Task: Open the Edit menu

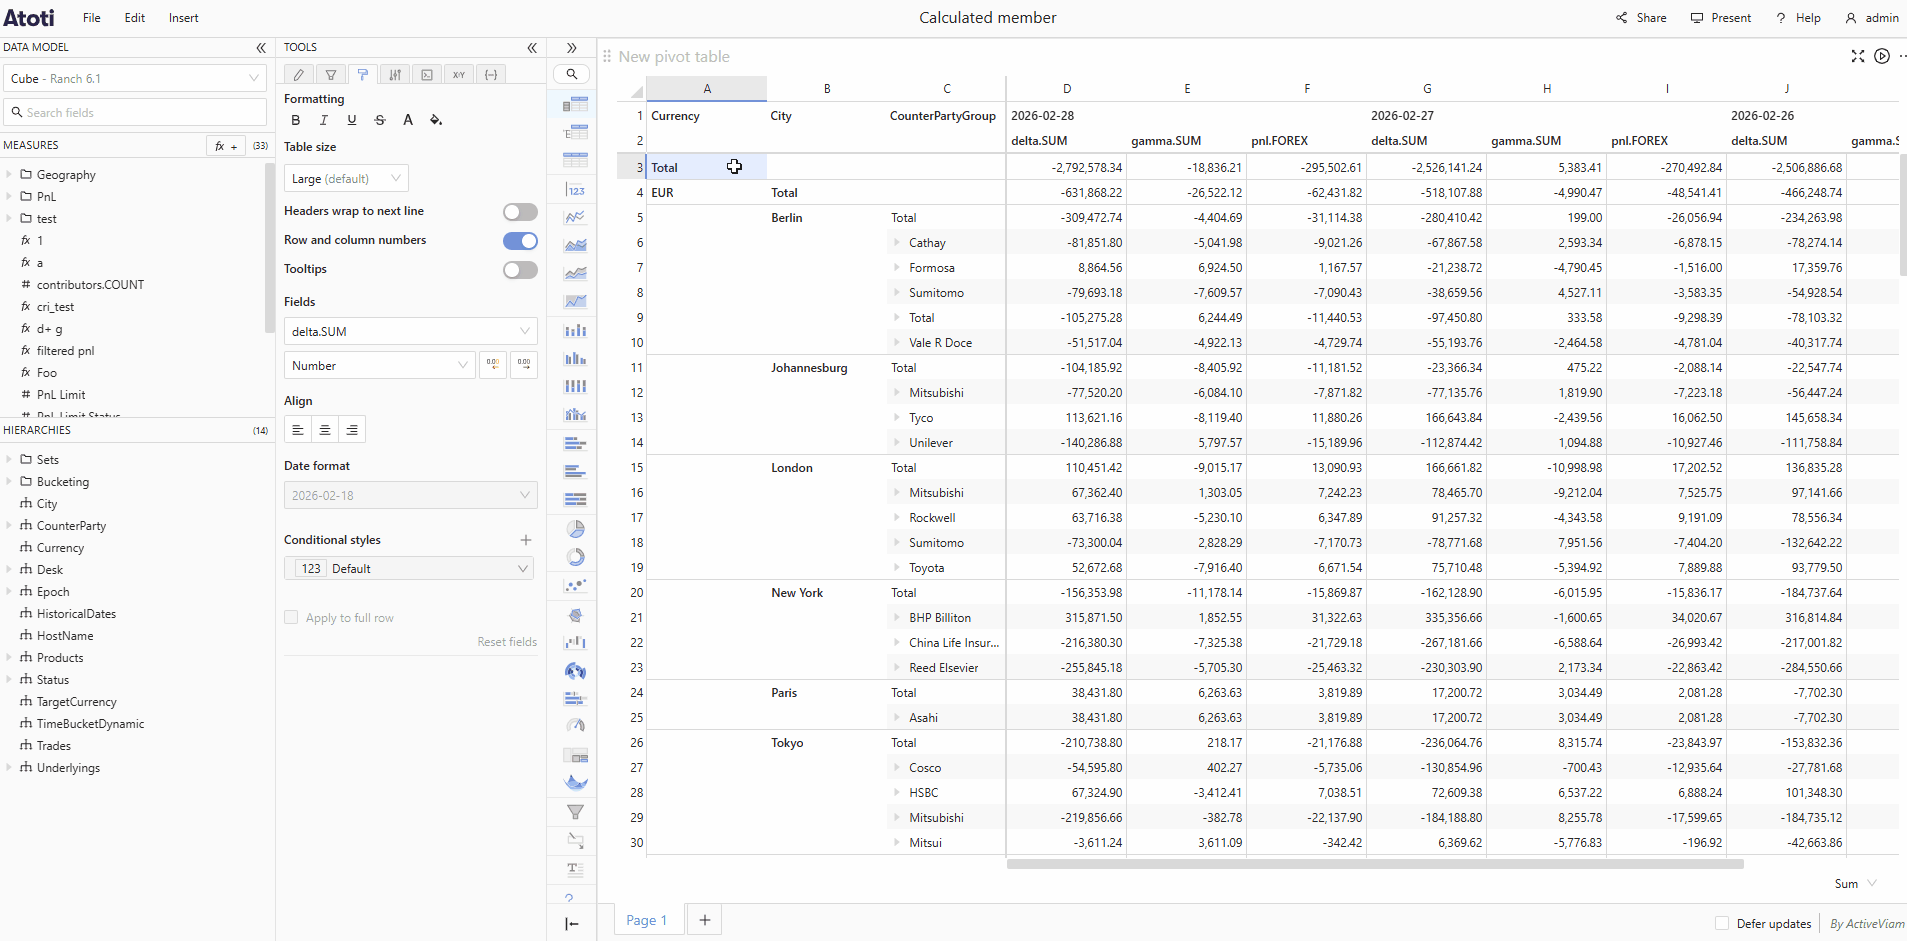Action: [x=134, y=17]
